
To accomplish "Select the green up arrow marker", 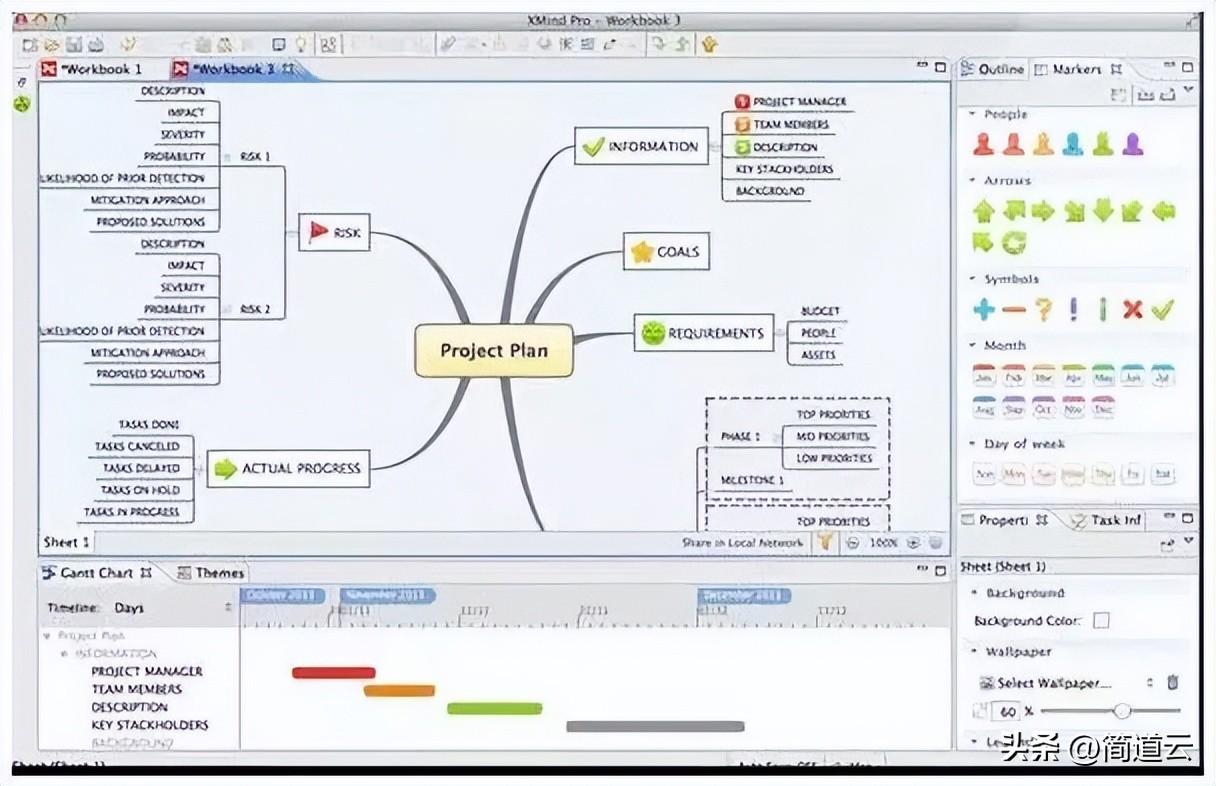I will [984, 211].
